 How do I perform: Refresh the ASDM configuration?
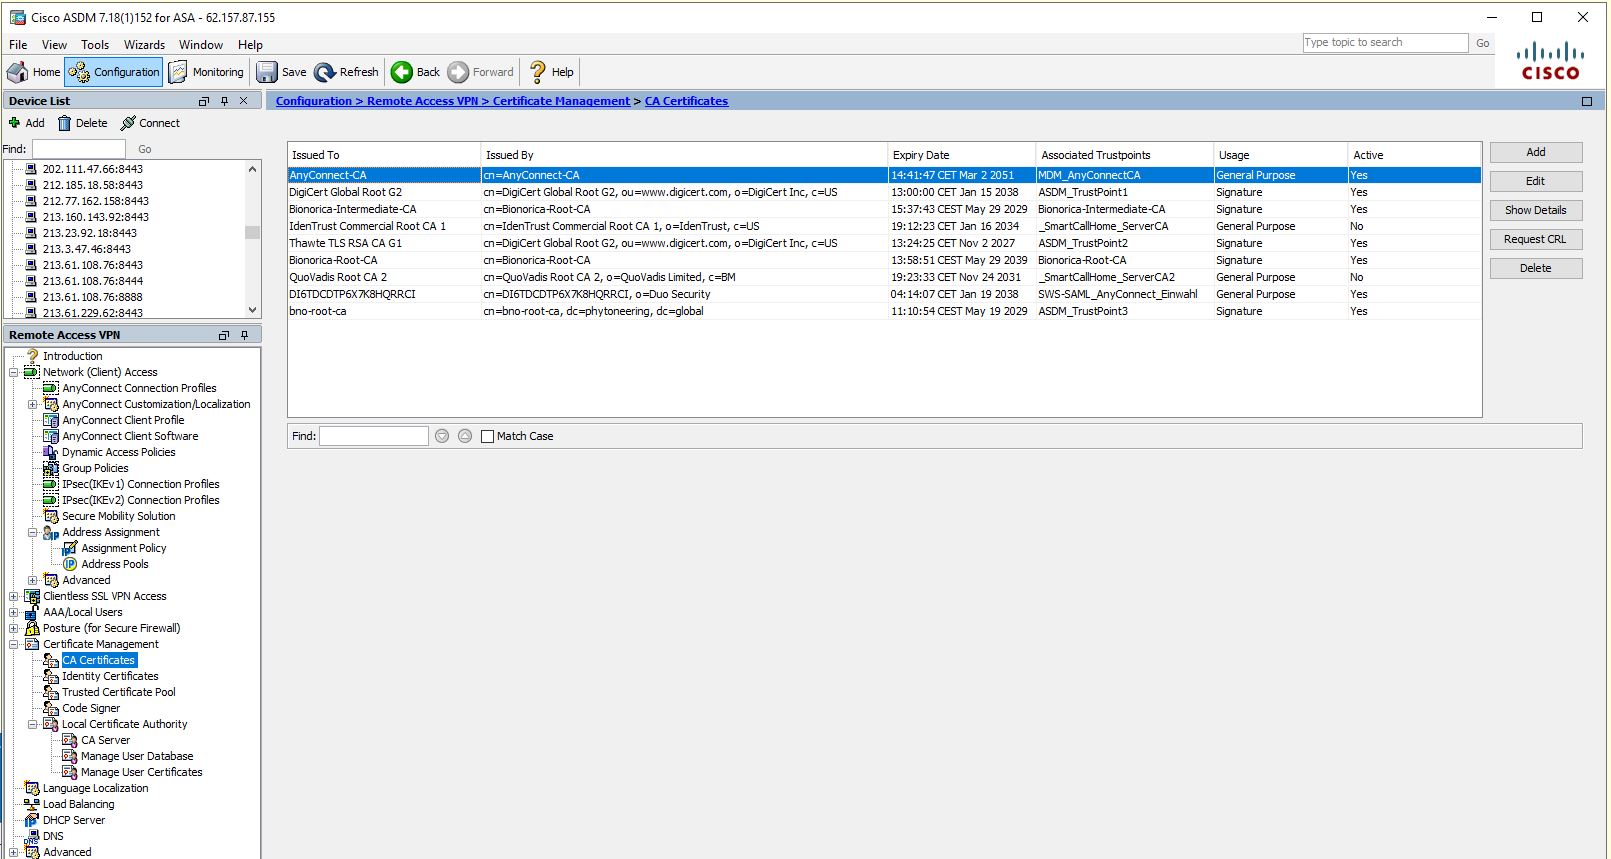(347, 72)
